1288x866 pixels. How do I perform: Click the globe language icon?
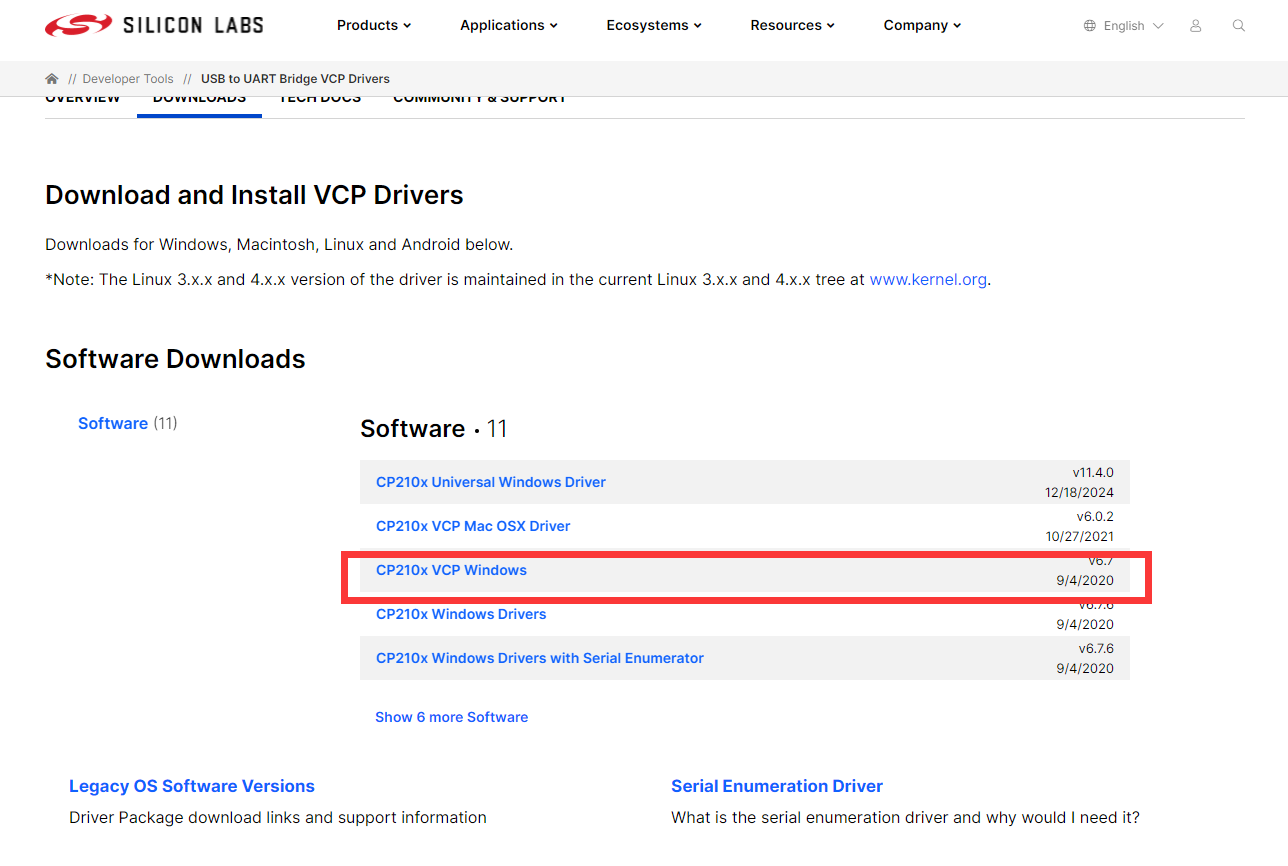point(1090,26)
